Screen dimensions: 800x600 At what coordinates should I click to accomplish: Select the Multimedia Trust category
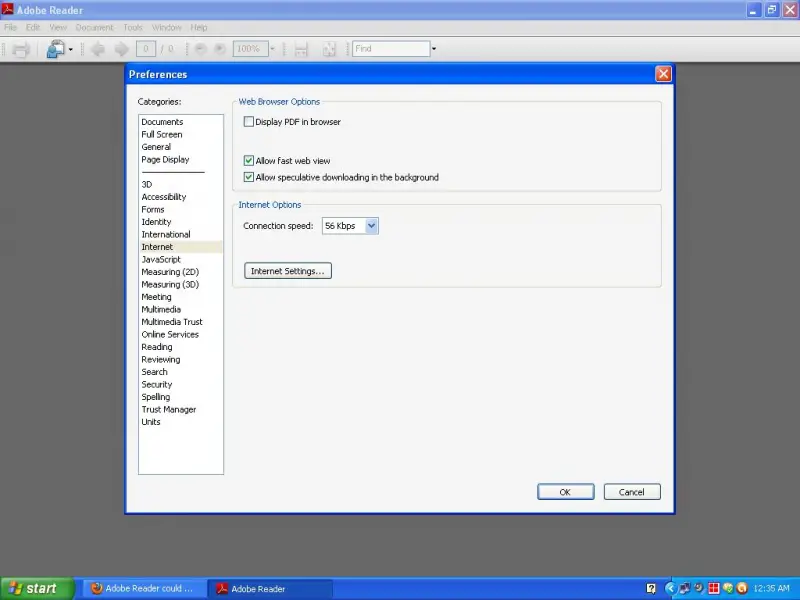tap(172, 322)
